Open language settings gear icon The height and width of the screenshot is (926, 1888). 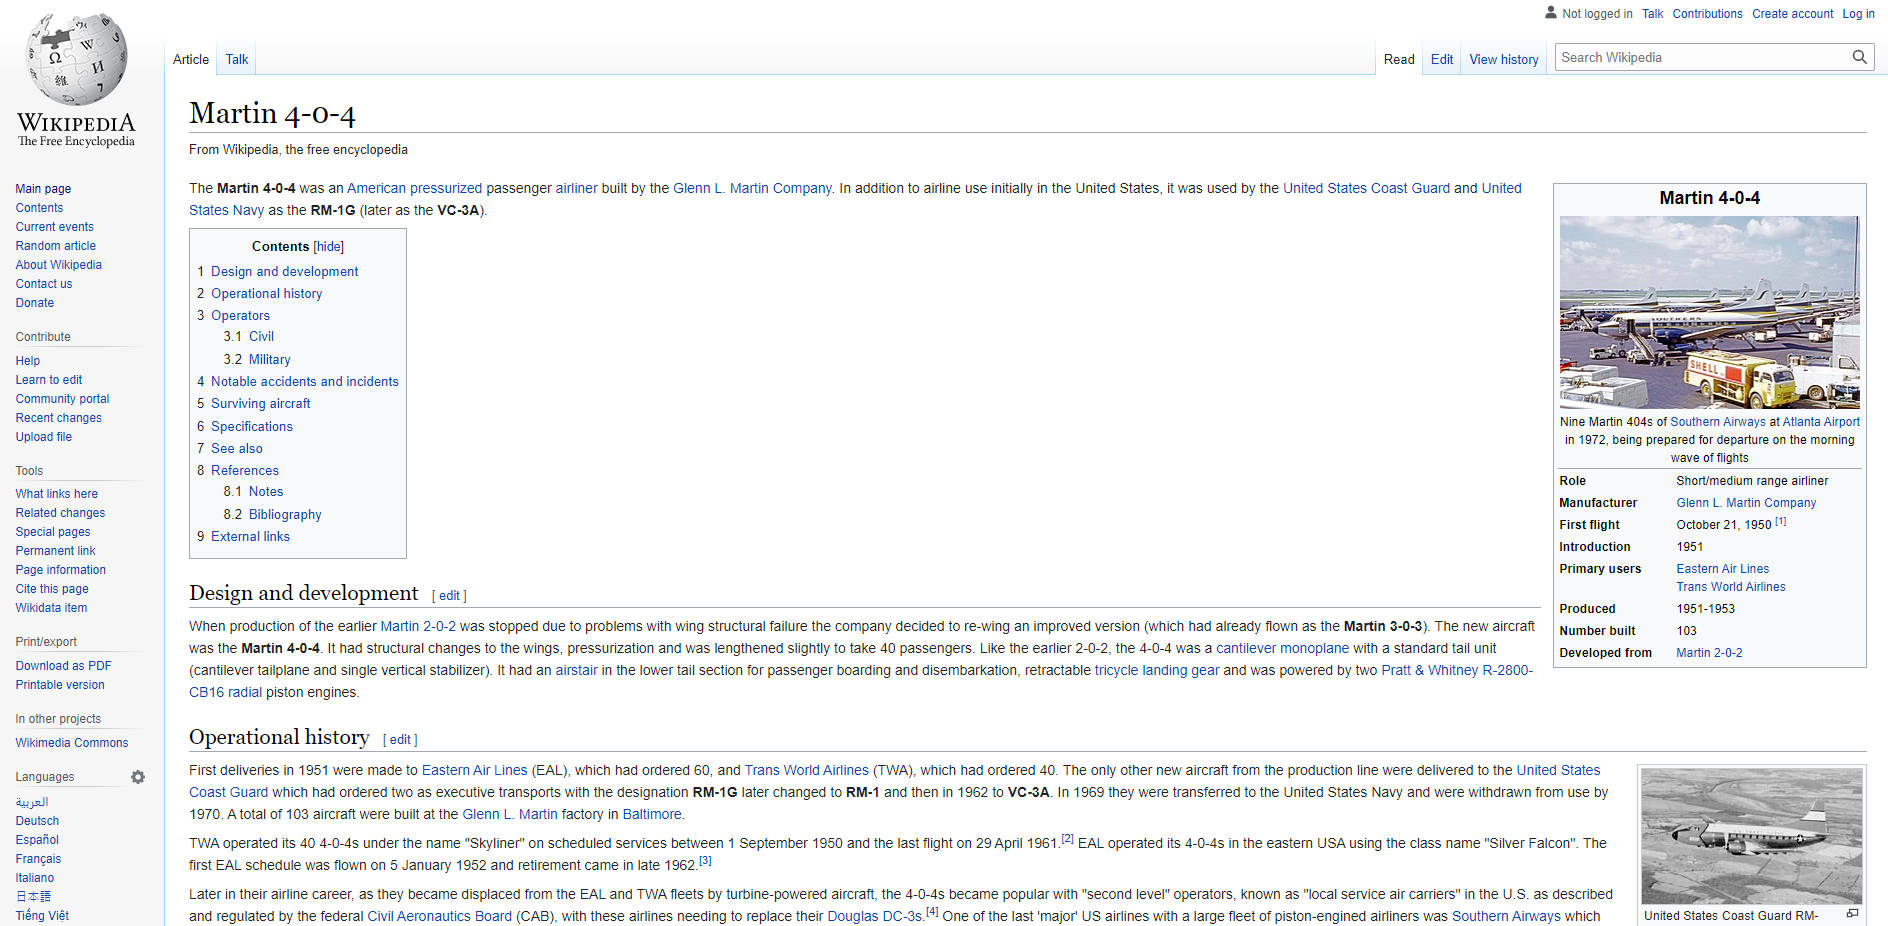[x=138, y=777]
